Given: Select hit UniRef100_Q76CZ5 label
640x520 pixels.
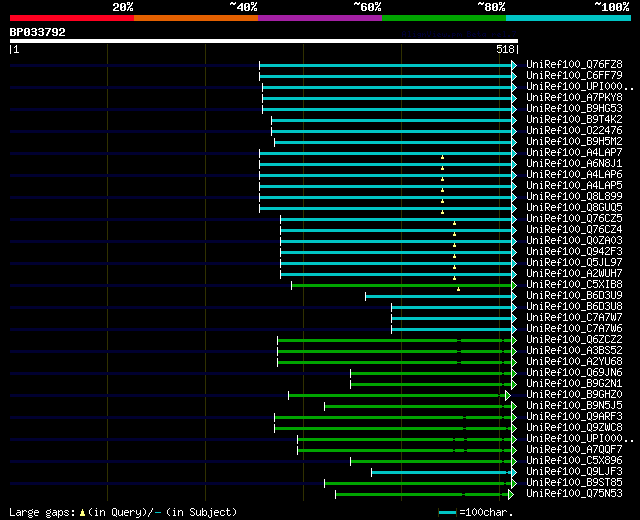Looking at the screenshot, I should pyautogui.click(x=574, y=219).
